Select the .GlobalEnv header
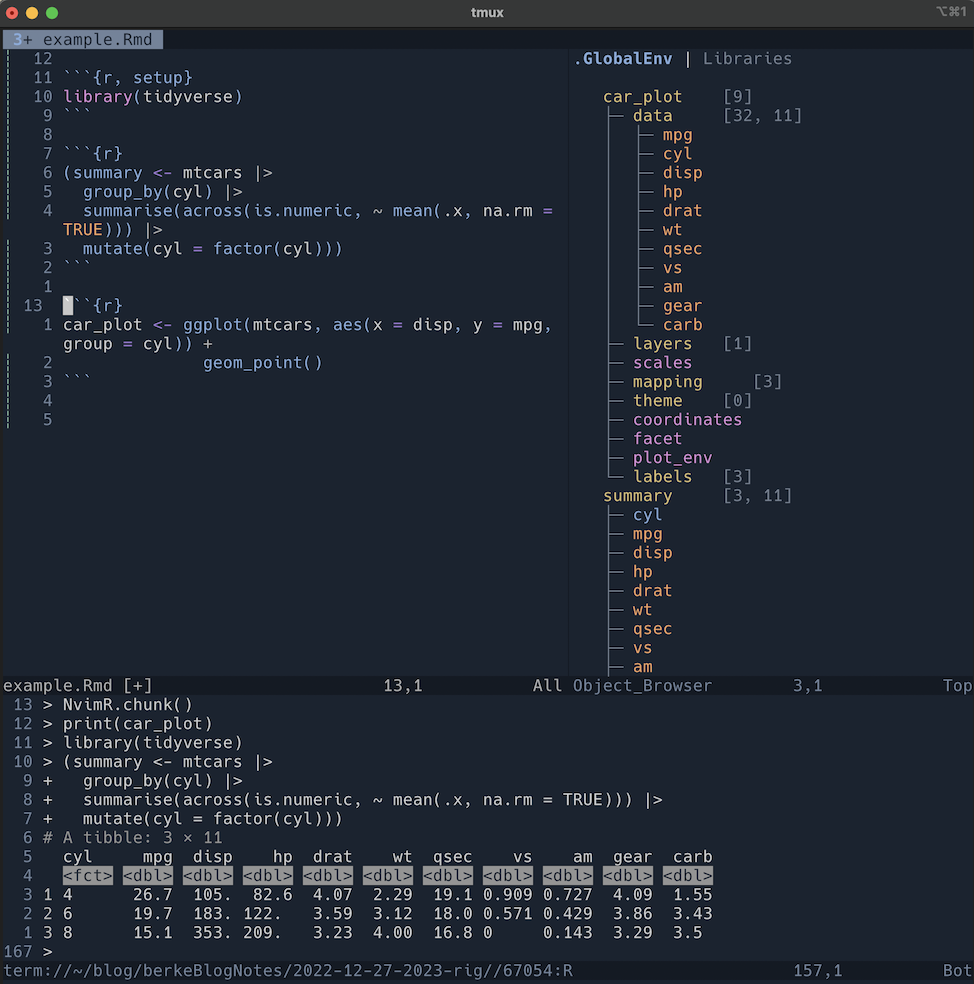This screenshot has width=974, height=984. coord(623,58)
